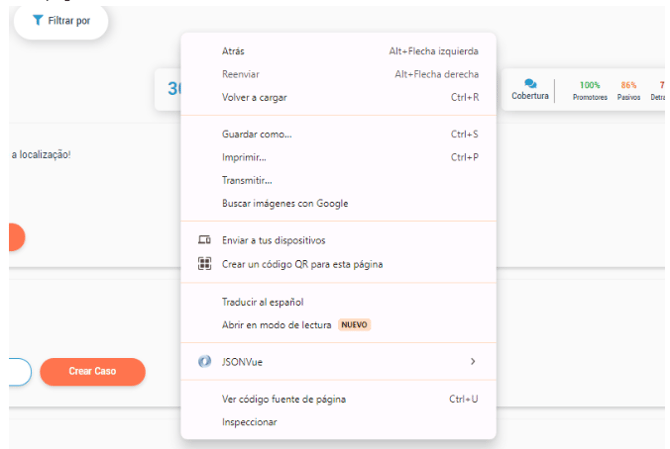Click the JSONVue extension icon

[x=204, y=361]
